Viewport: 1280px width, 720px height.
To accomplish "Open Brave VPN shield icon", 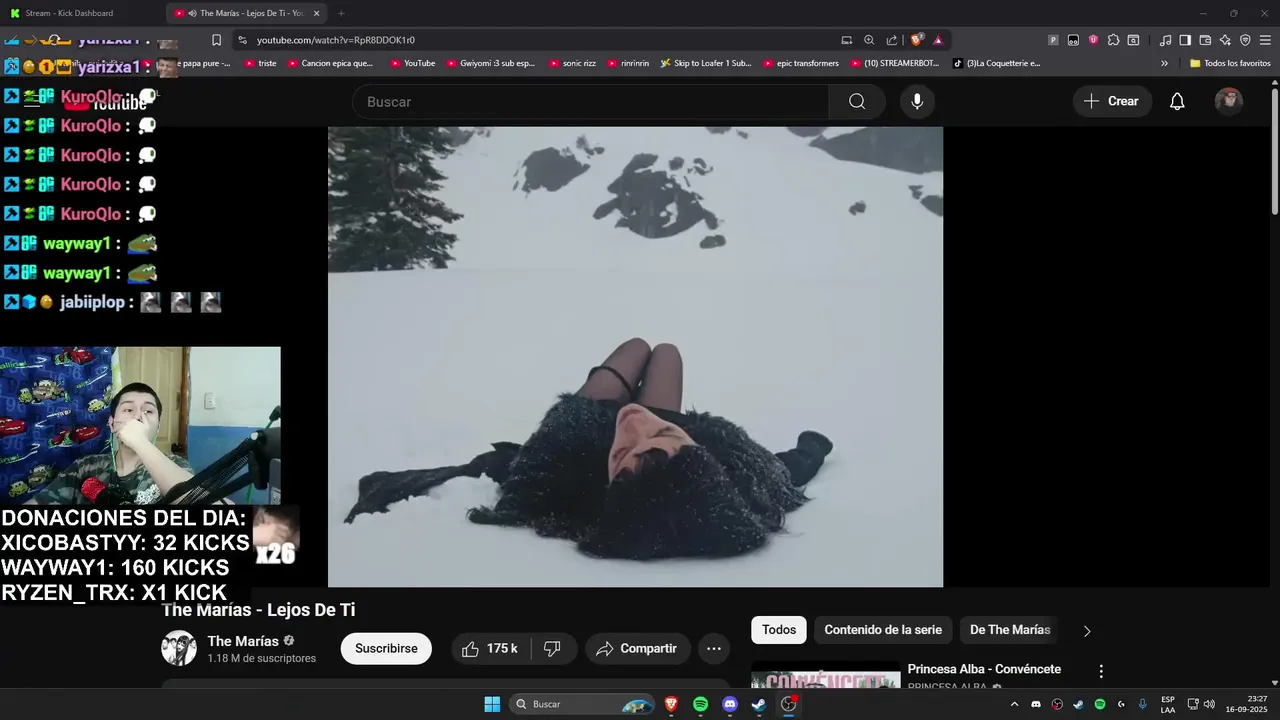I will click(1245, 40).
